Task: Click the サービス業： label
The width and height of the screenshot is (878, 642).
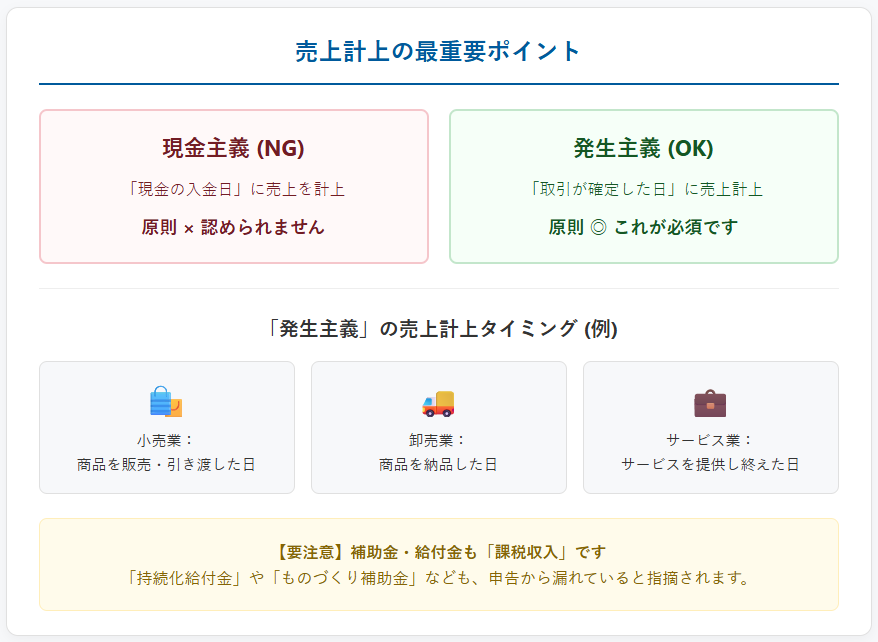Action: [710, 440]
